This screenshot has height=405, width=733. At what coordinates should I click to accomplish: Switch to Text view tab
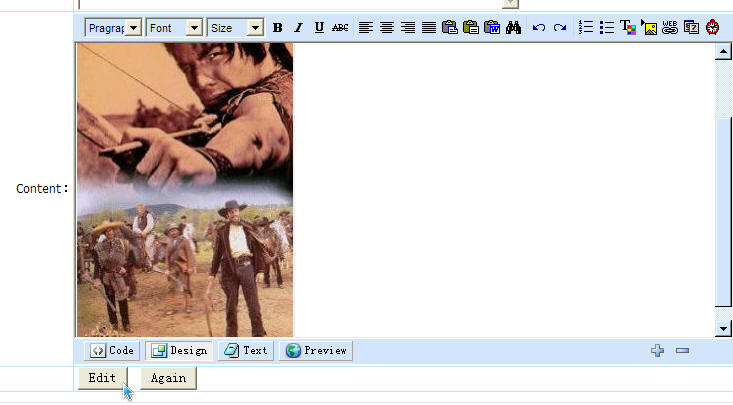(x=246, y=350)
